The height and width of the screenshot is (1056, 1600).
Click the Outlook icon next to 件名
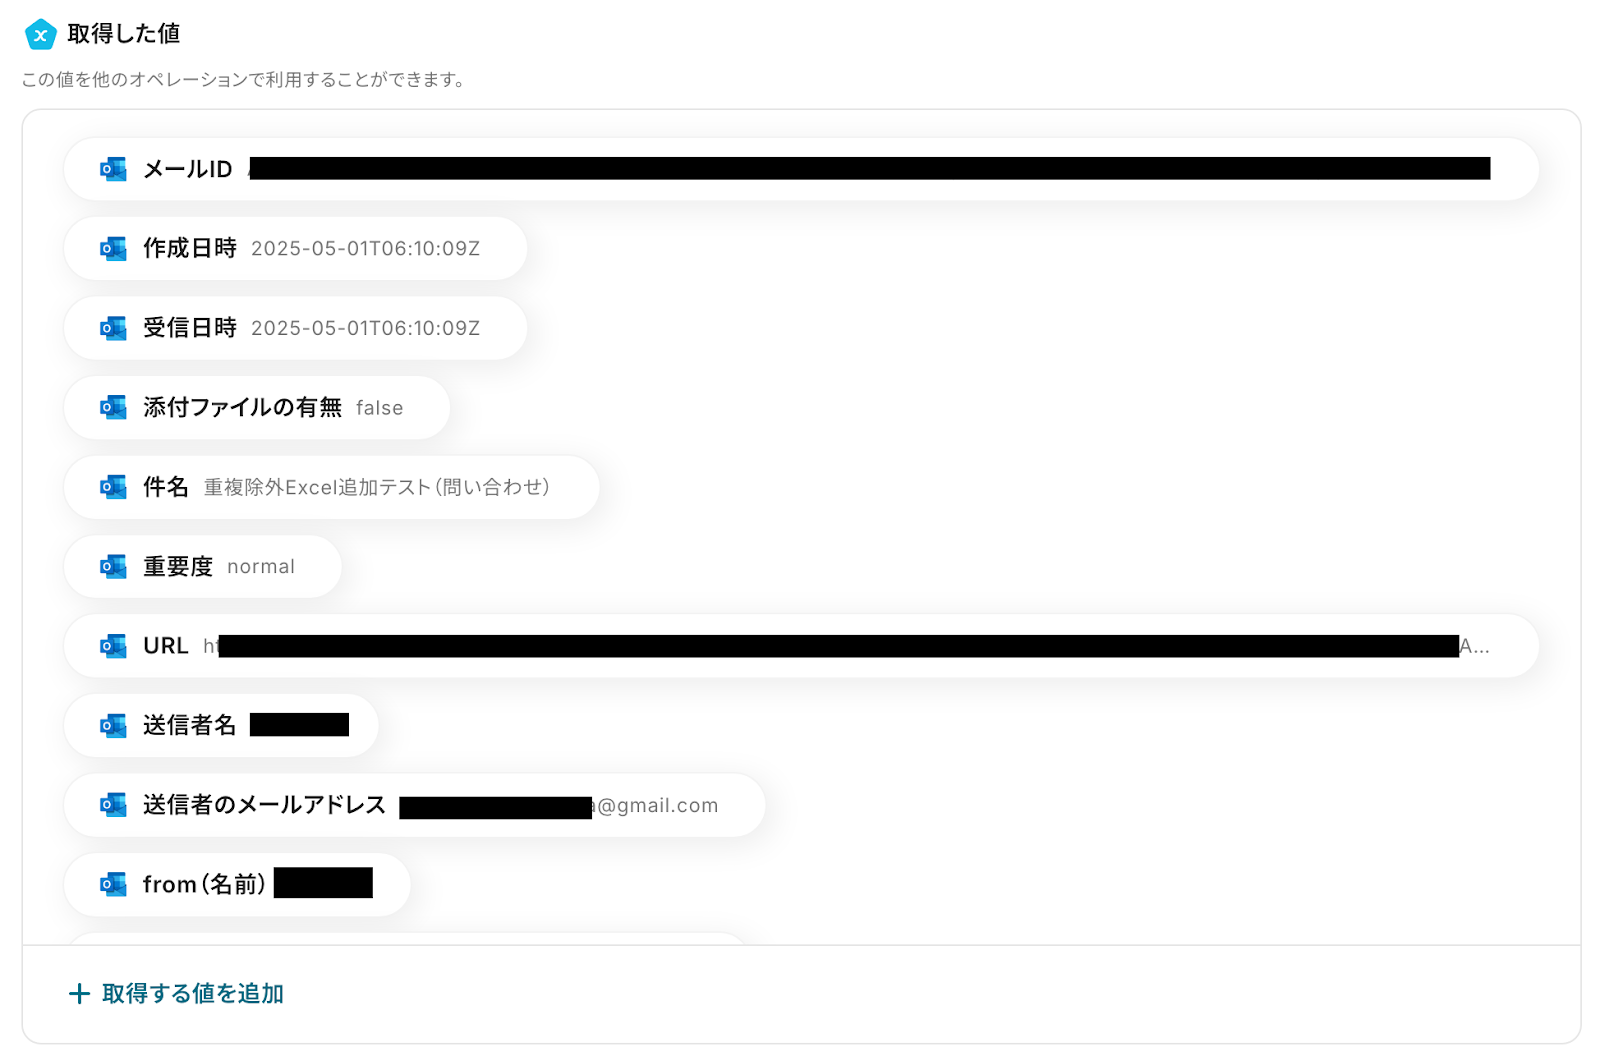pos(113,487)
